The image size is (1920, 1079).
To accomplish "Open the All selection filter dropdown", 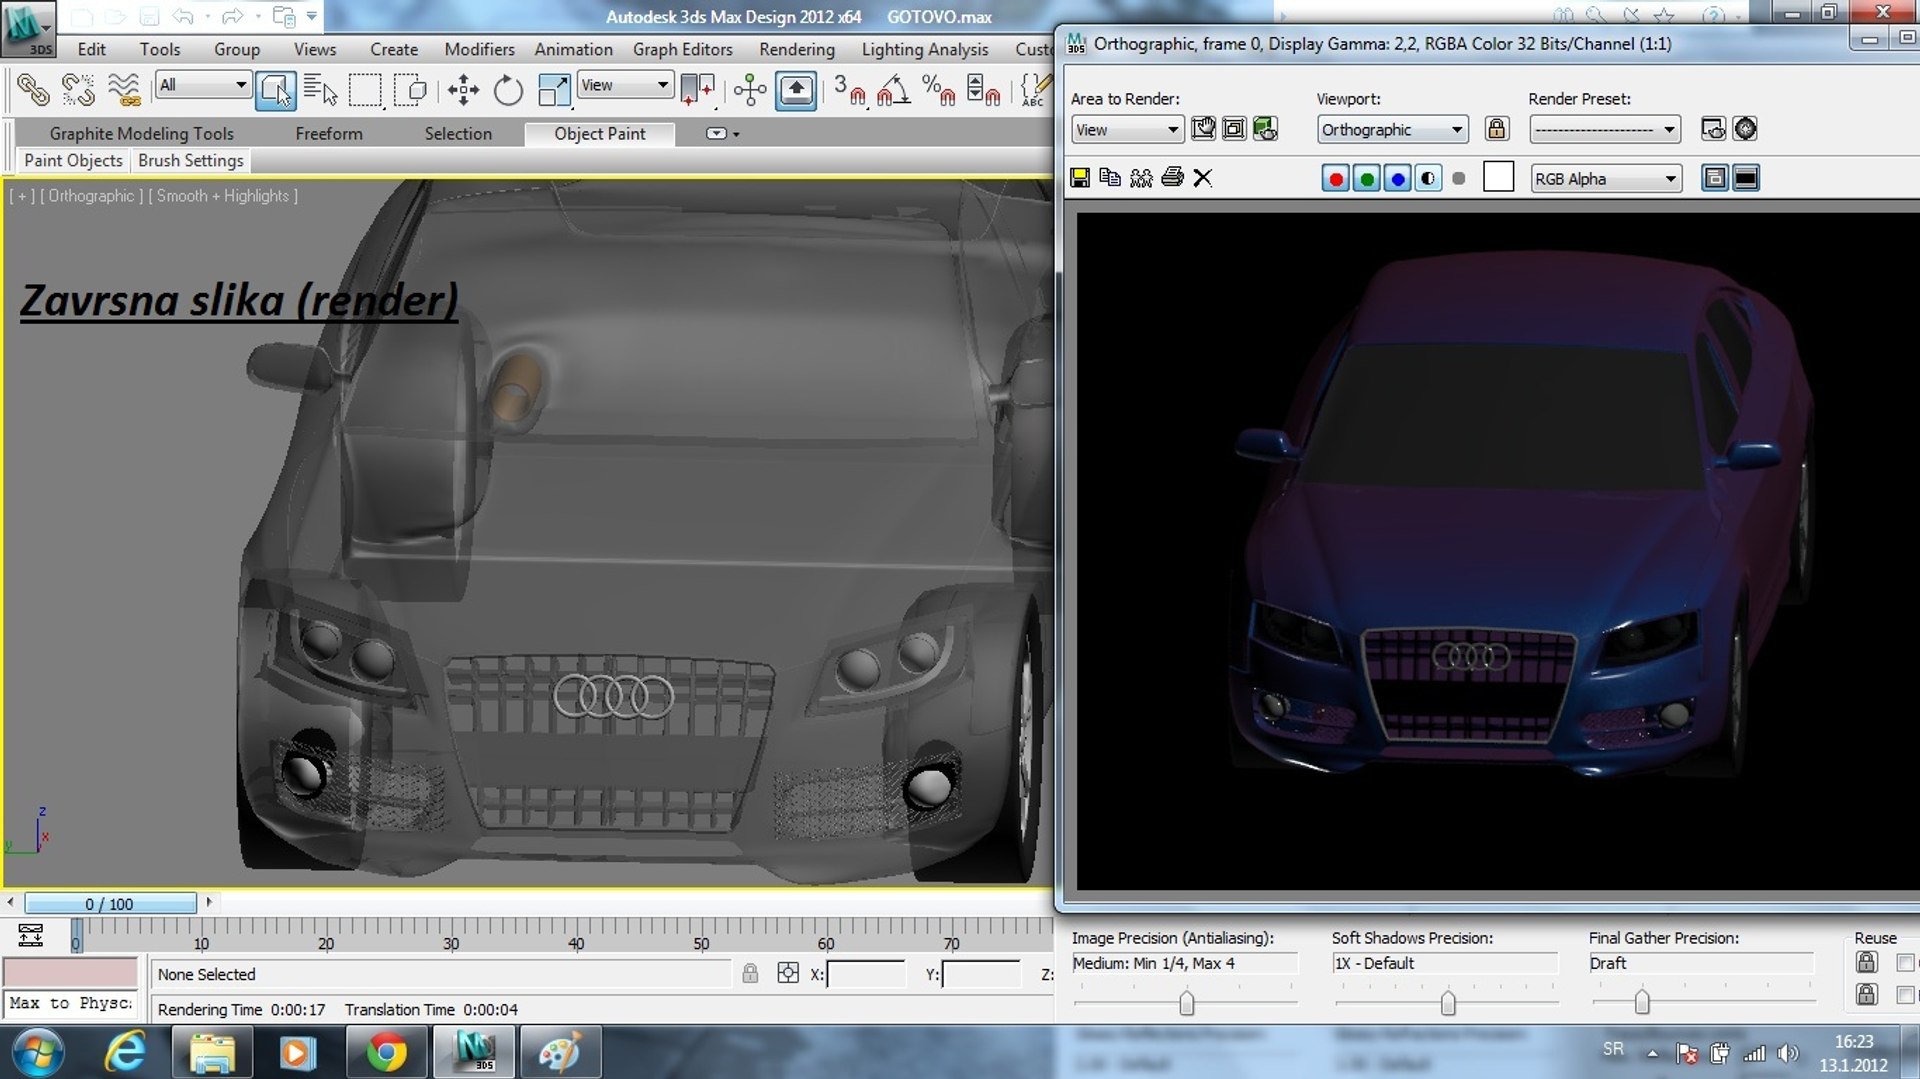I will pyautogui.click(x=203, y=85).
